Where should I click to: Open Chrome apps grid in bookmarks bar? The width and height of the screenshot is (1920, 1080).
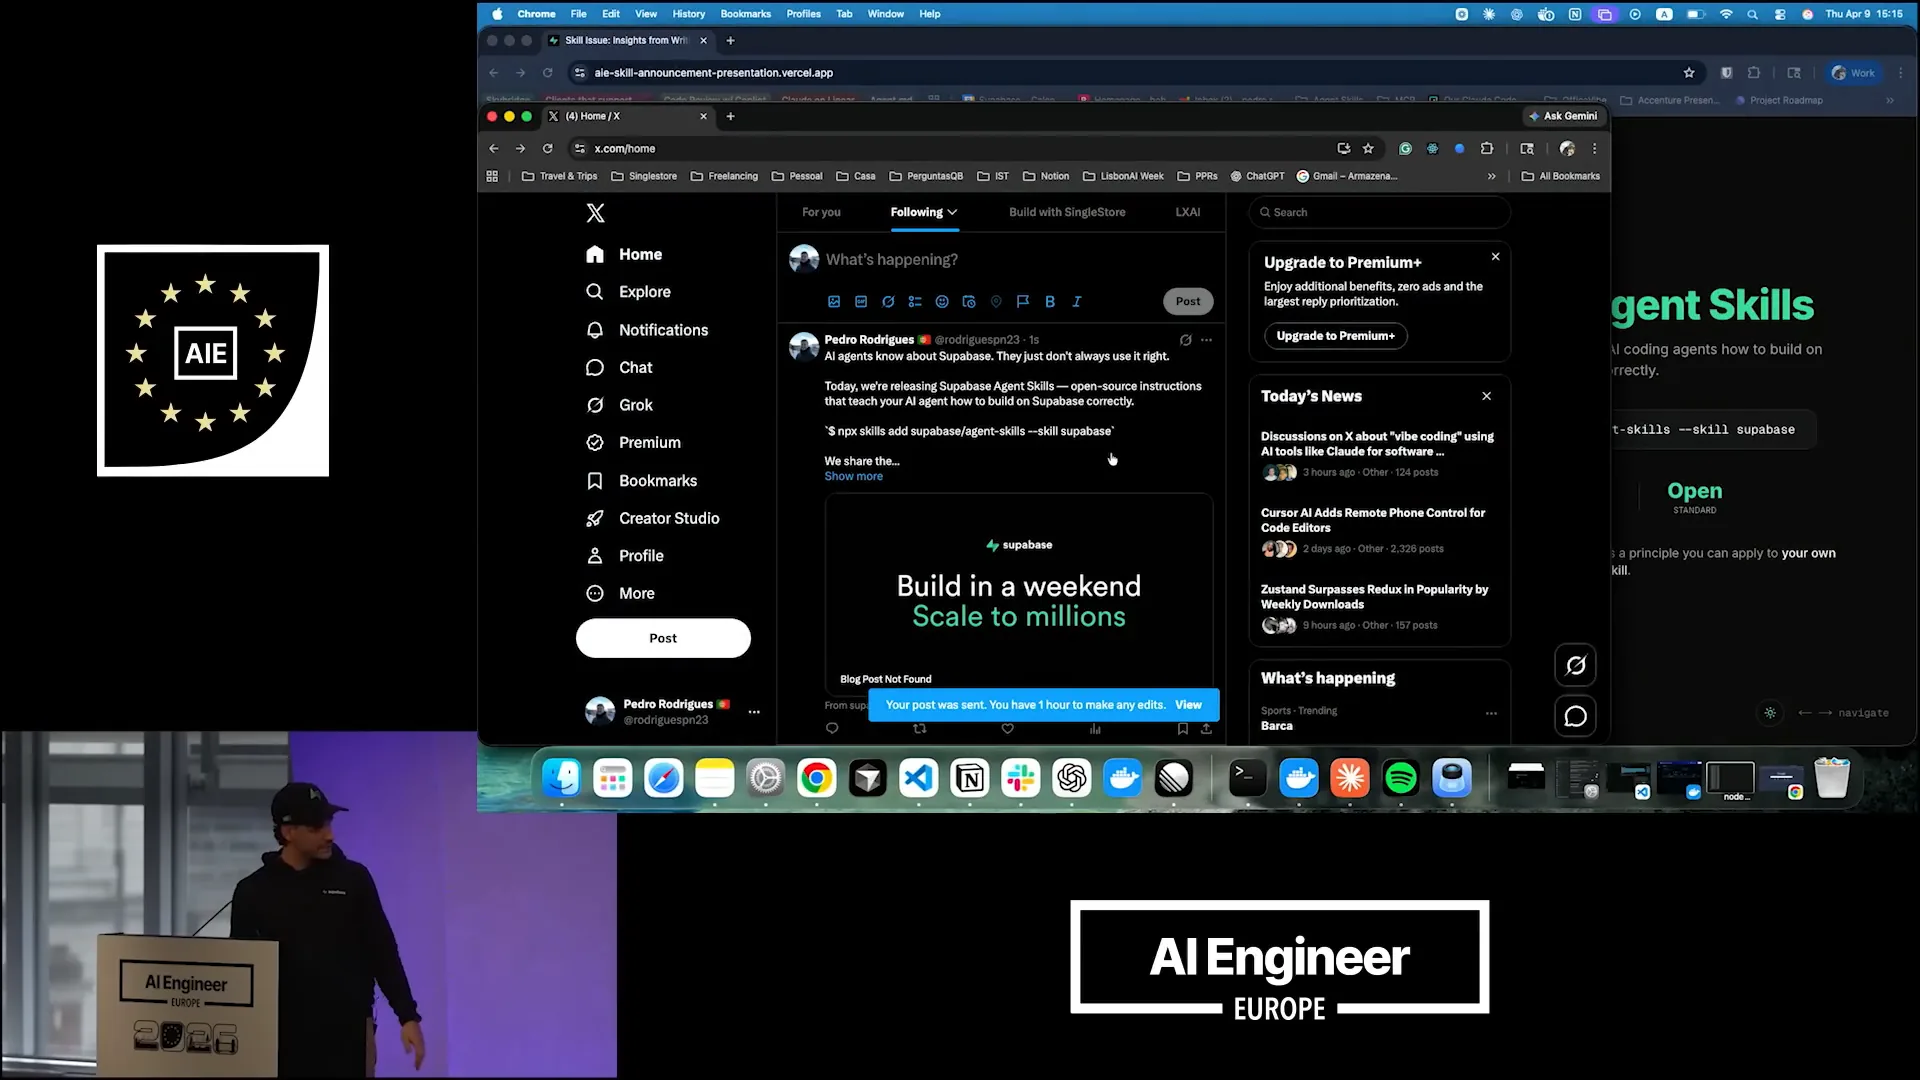(492, 176)
